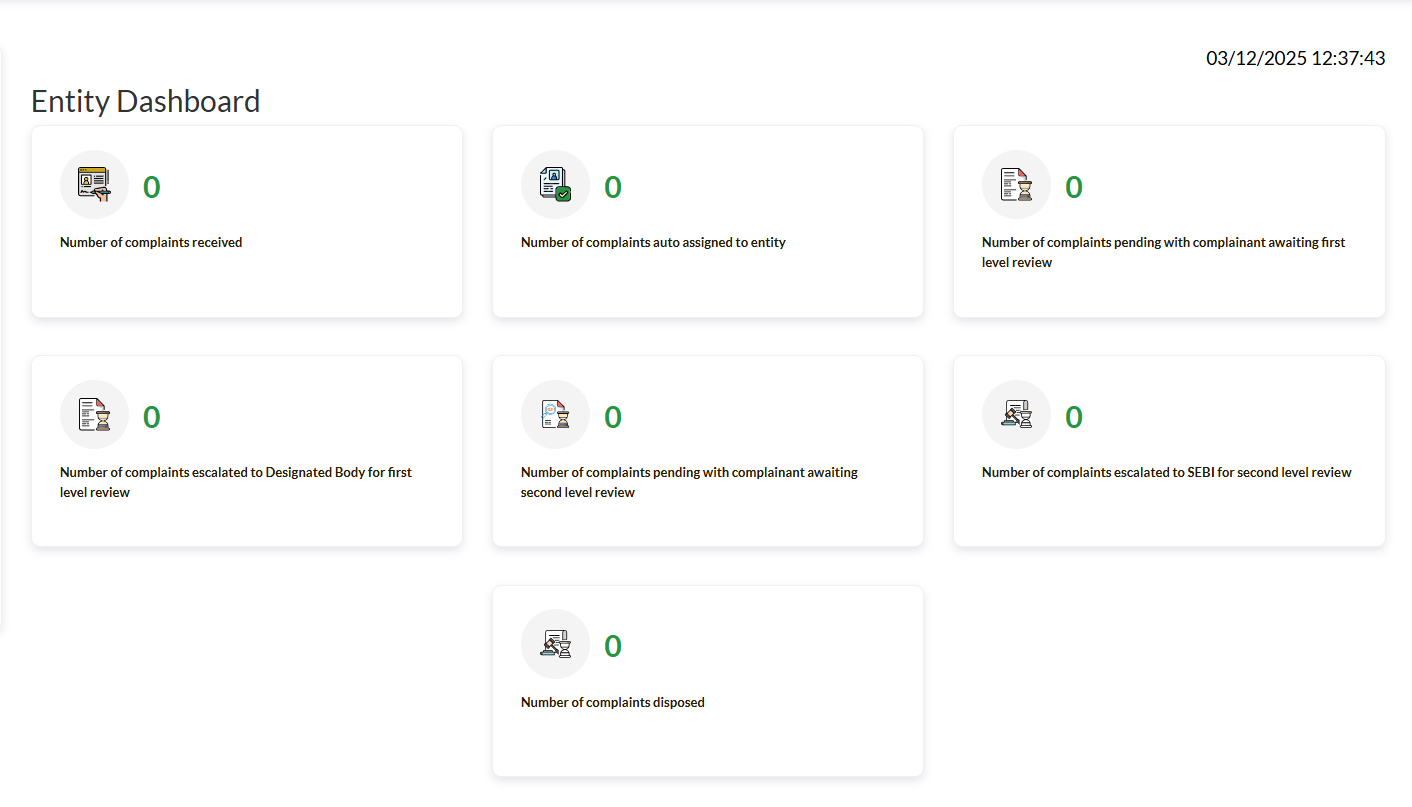Click the Entity Dashboard heading

point(146,101)
